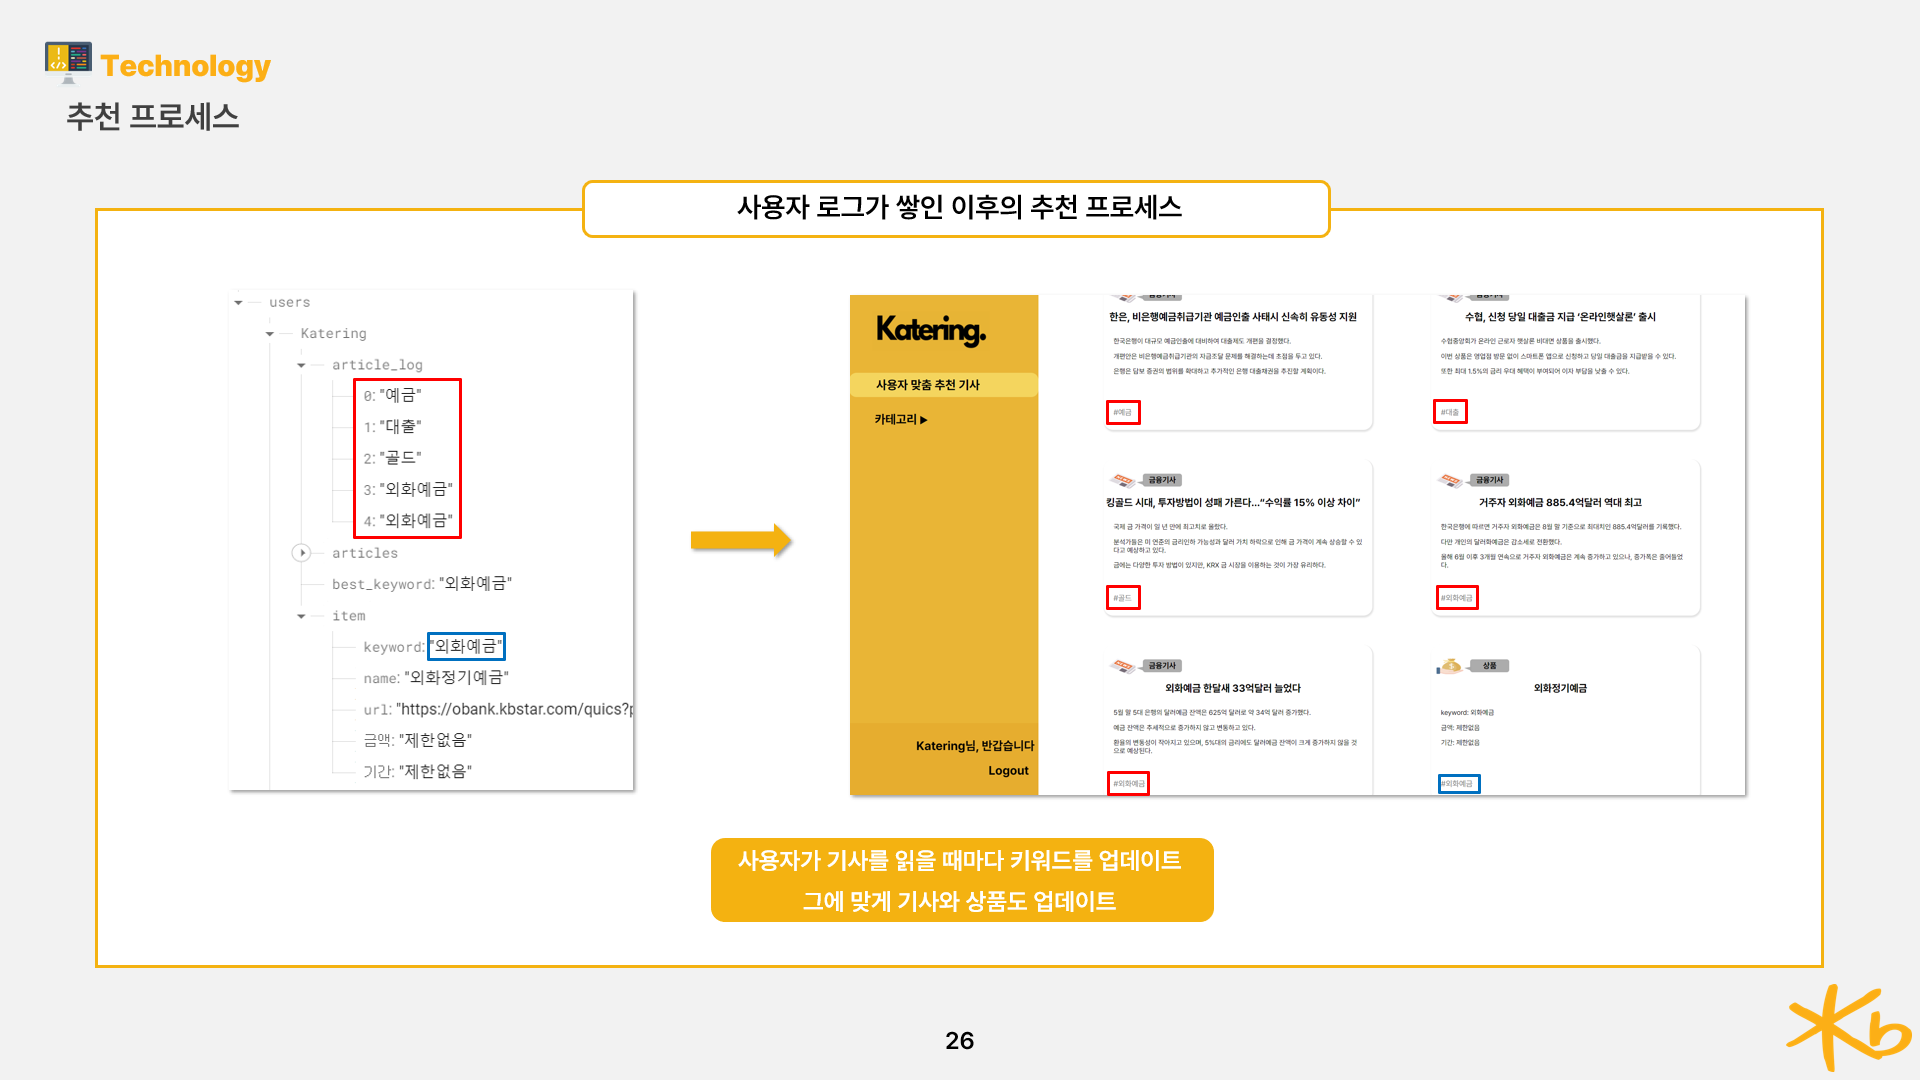Image resolution: width=1920 pixels, height=1080 pixels.
Task: Click caption 사용자가 기사를 읽을 때마다 키워드를 업데이트
Action: (x=960, y=861)
